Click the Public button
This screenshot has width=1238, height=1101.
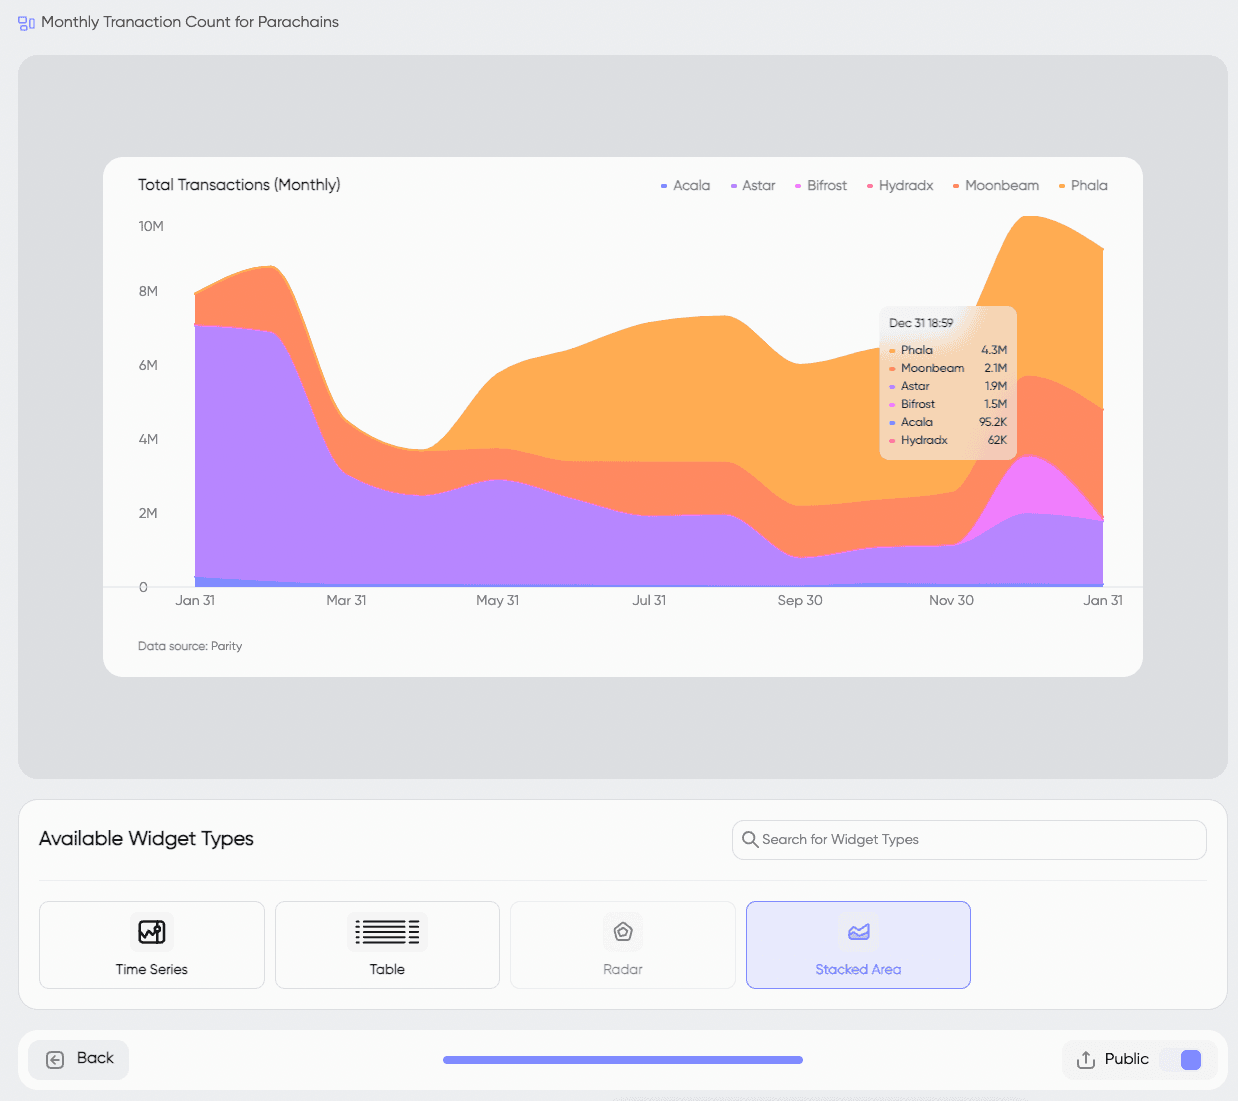[x=1127, y=1059]
